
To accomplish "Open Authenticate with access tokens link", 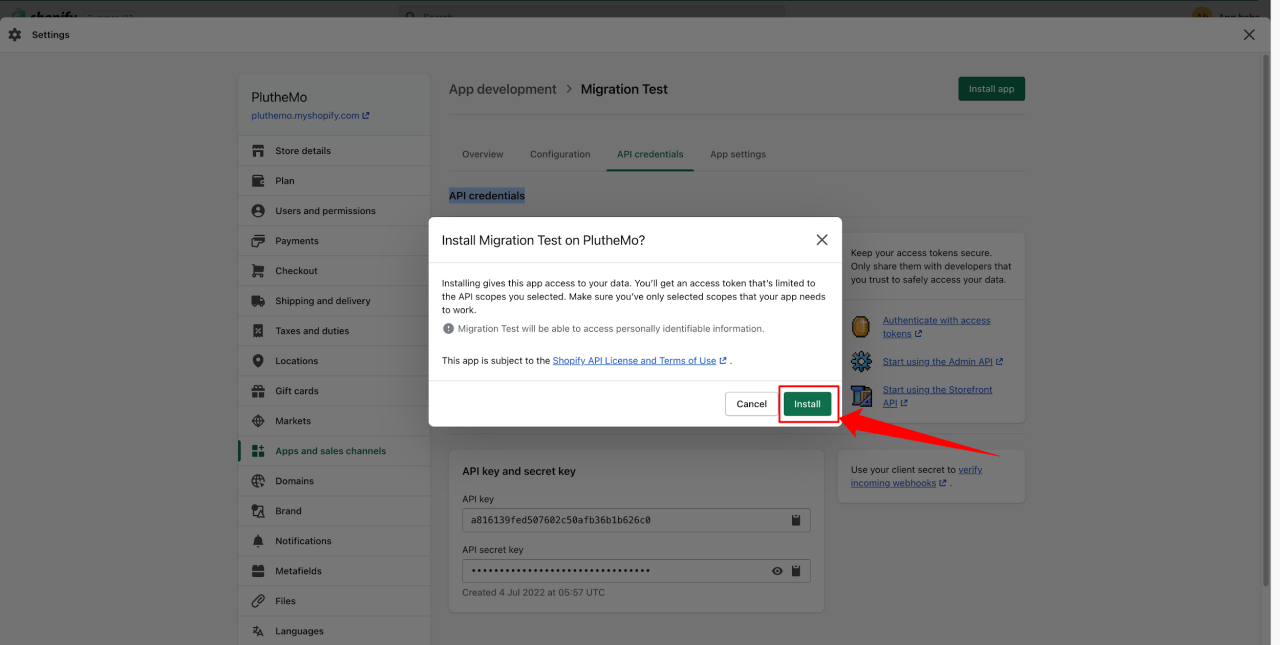I will (x=937, y=327).
